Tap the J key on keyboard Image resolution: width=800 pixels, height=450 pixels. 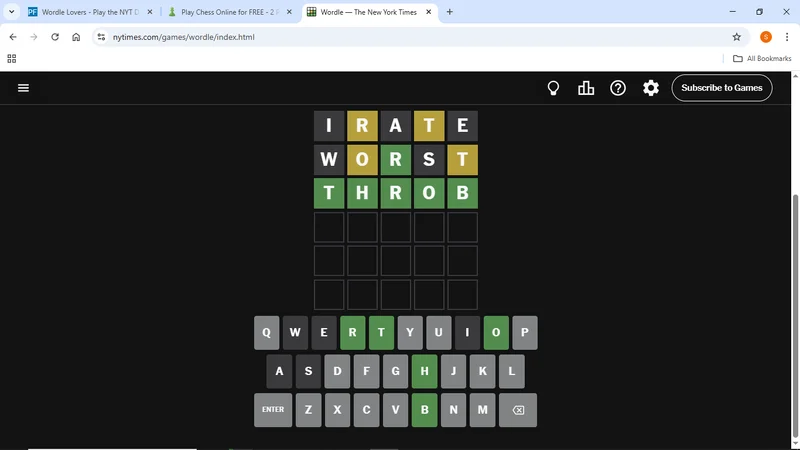pos(454,371)
